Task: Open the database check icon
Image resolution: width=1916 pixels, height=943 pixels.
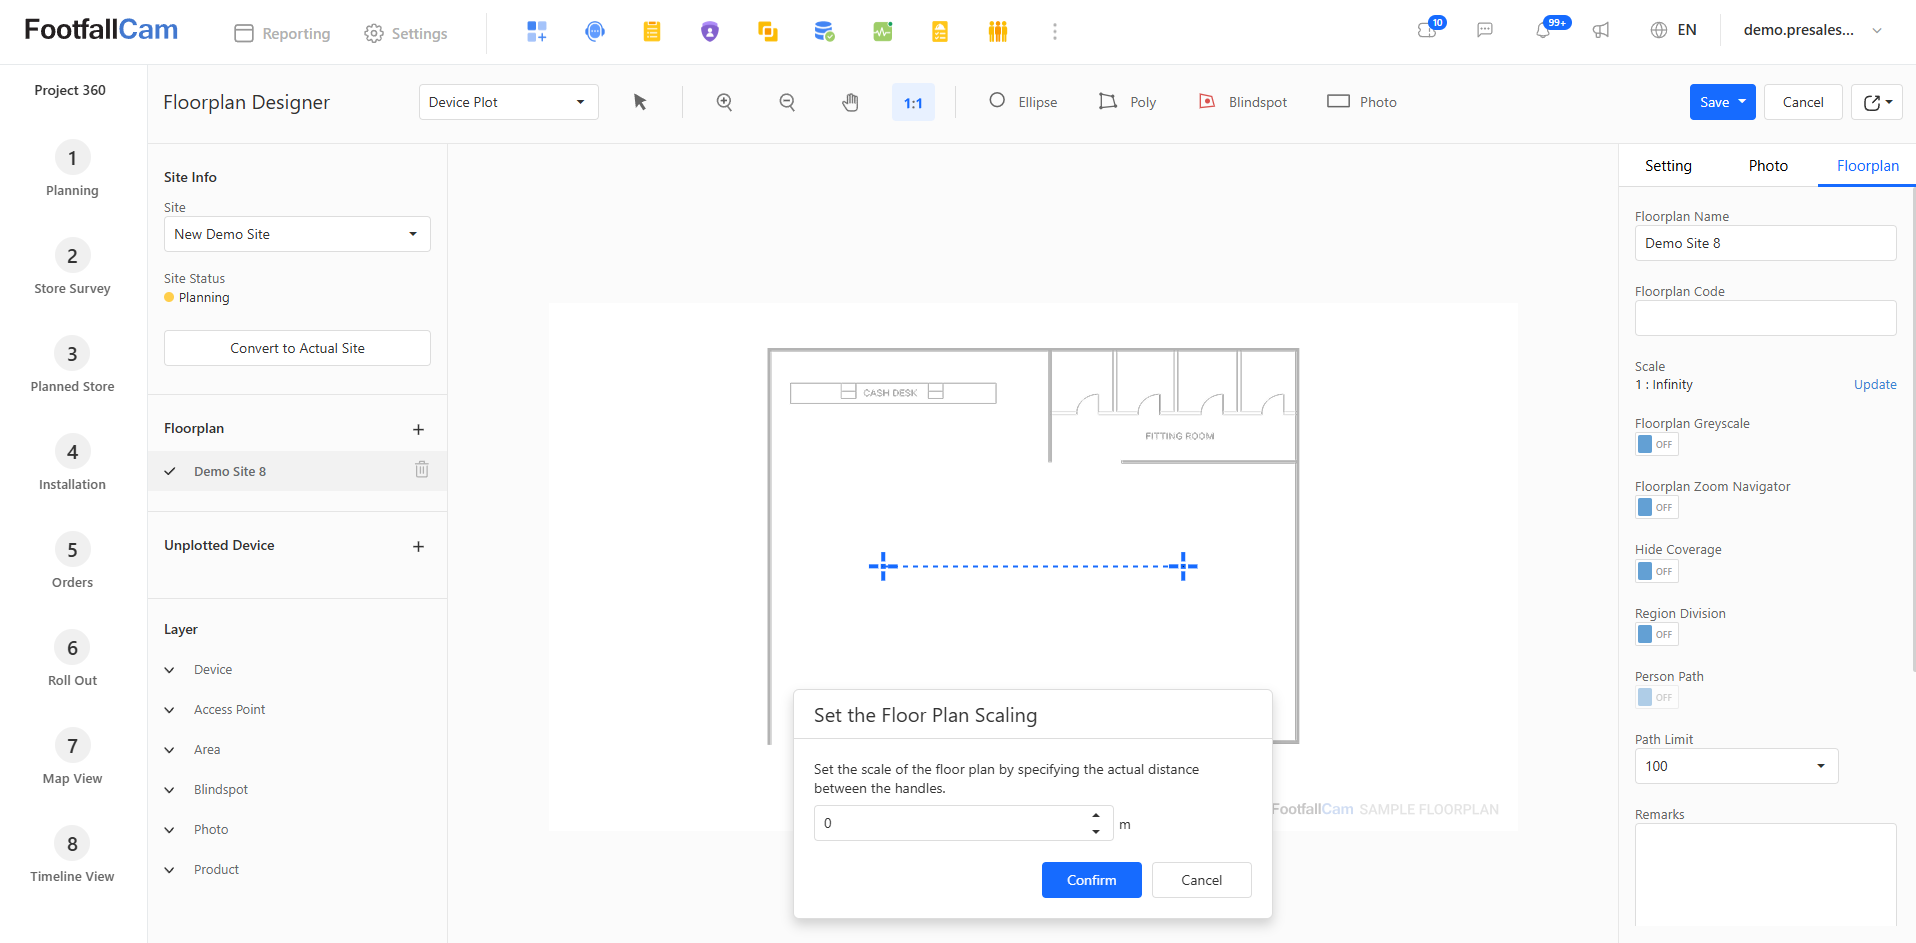Action: pyautogui.click(x=824, y=32)
